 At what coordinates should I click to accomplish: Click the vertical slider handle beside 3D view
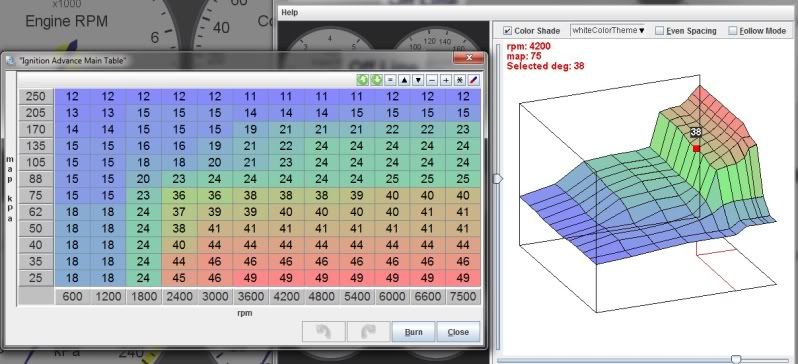click(498, 179)
